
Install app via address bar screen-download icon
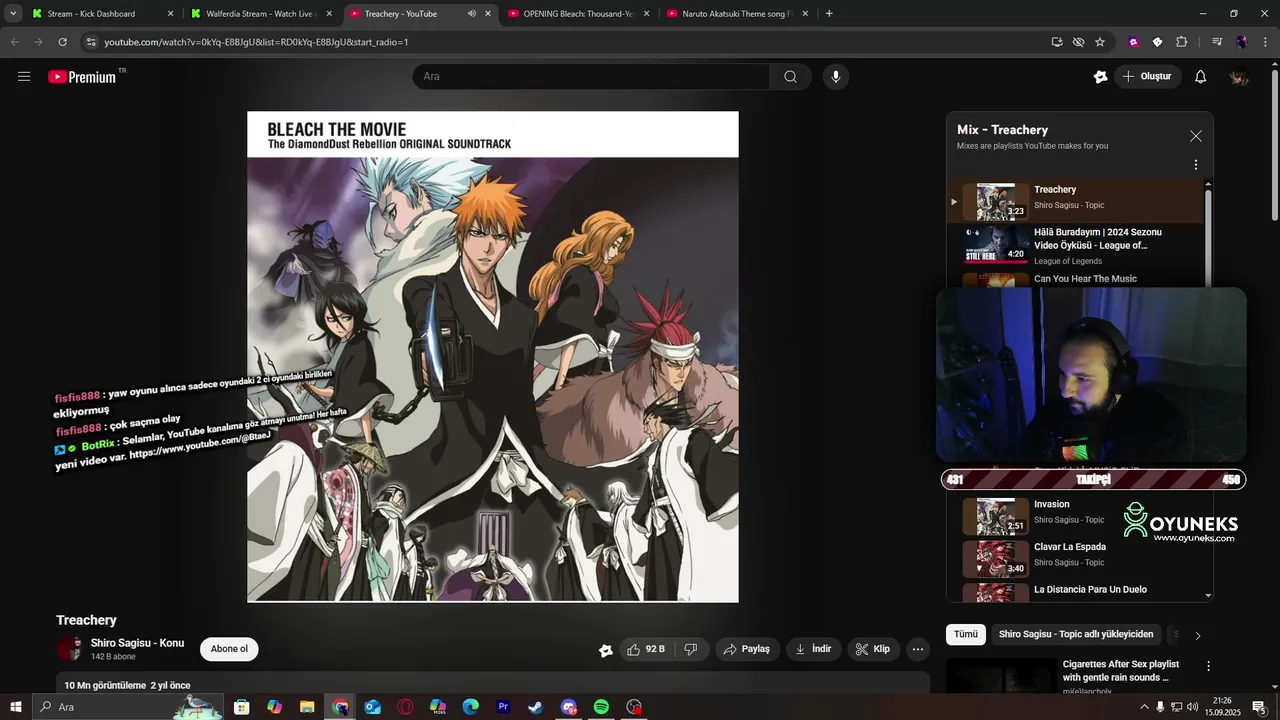1057,42
